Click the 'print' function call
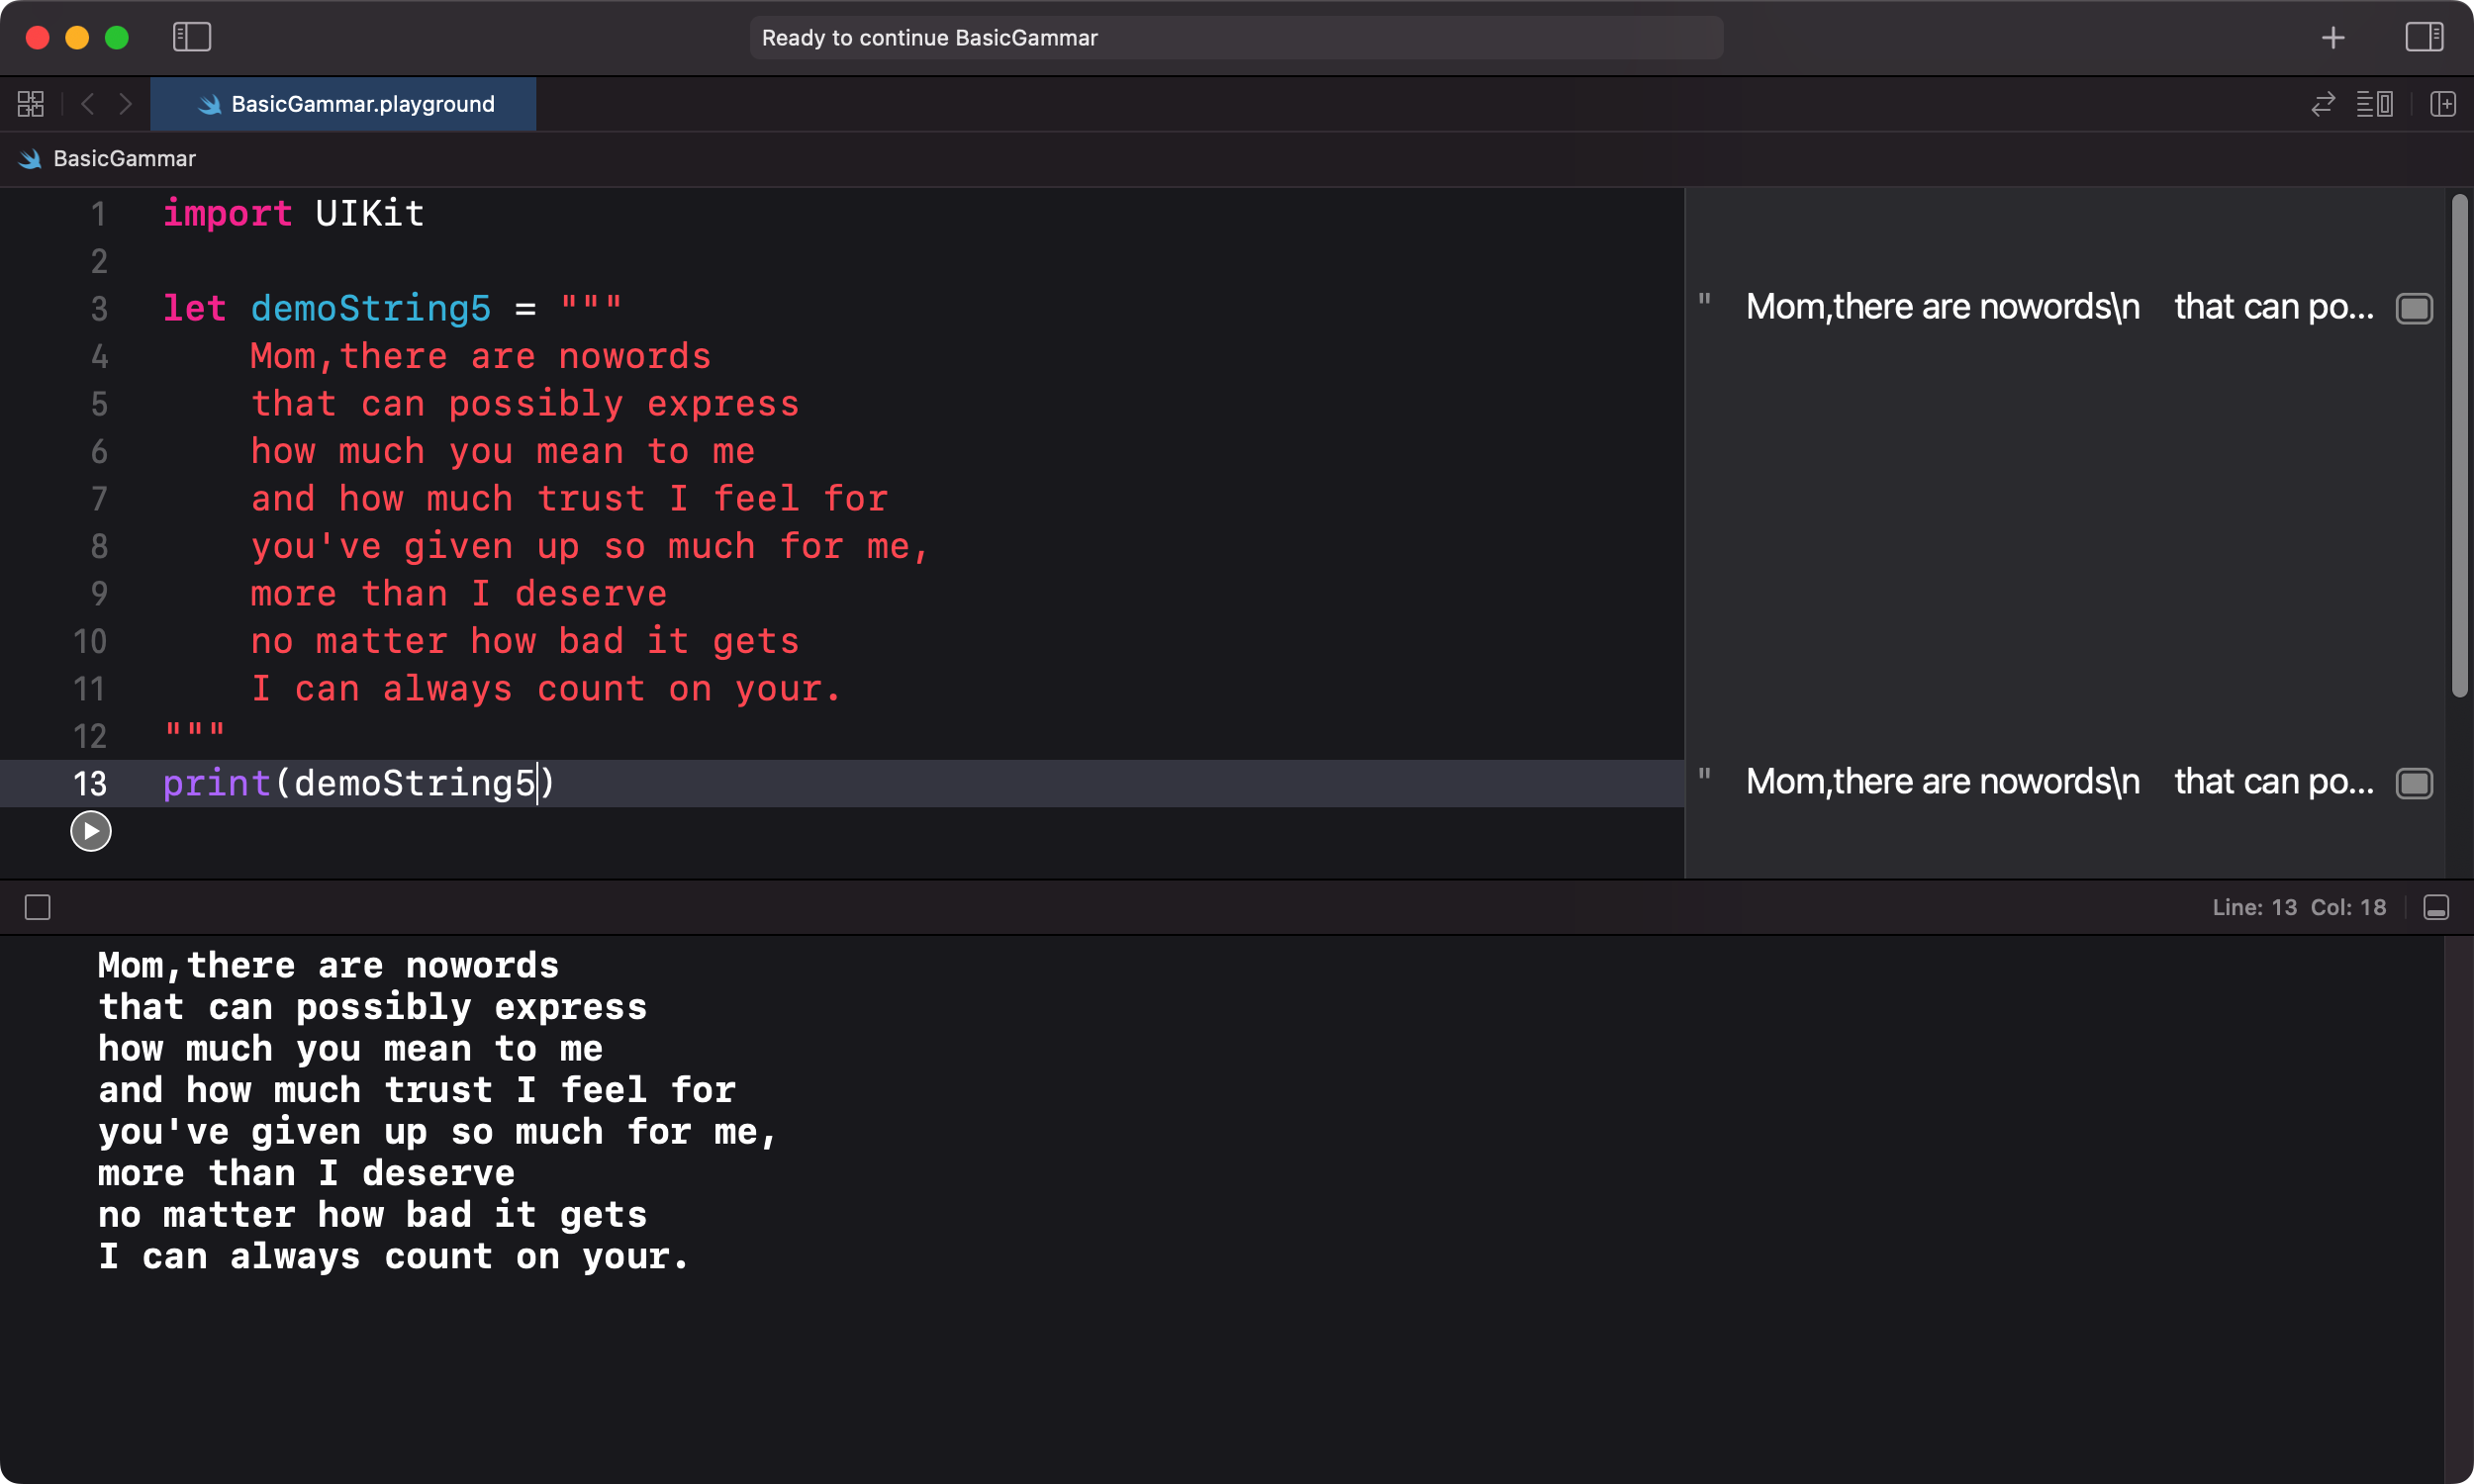The height and width of the screenshot is (1484, 2474). [x=217, y=783]
